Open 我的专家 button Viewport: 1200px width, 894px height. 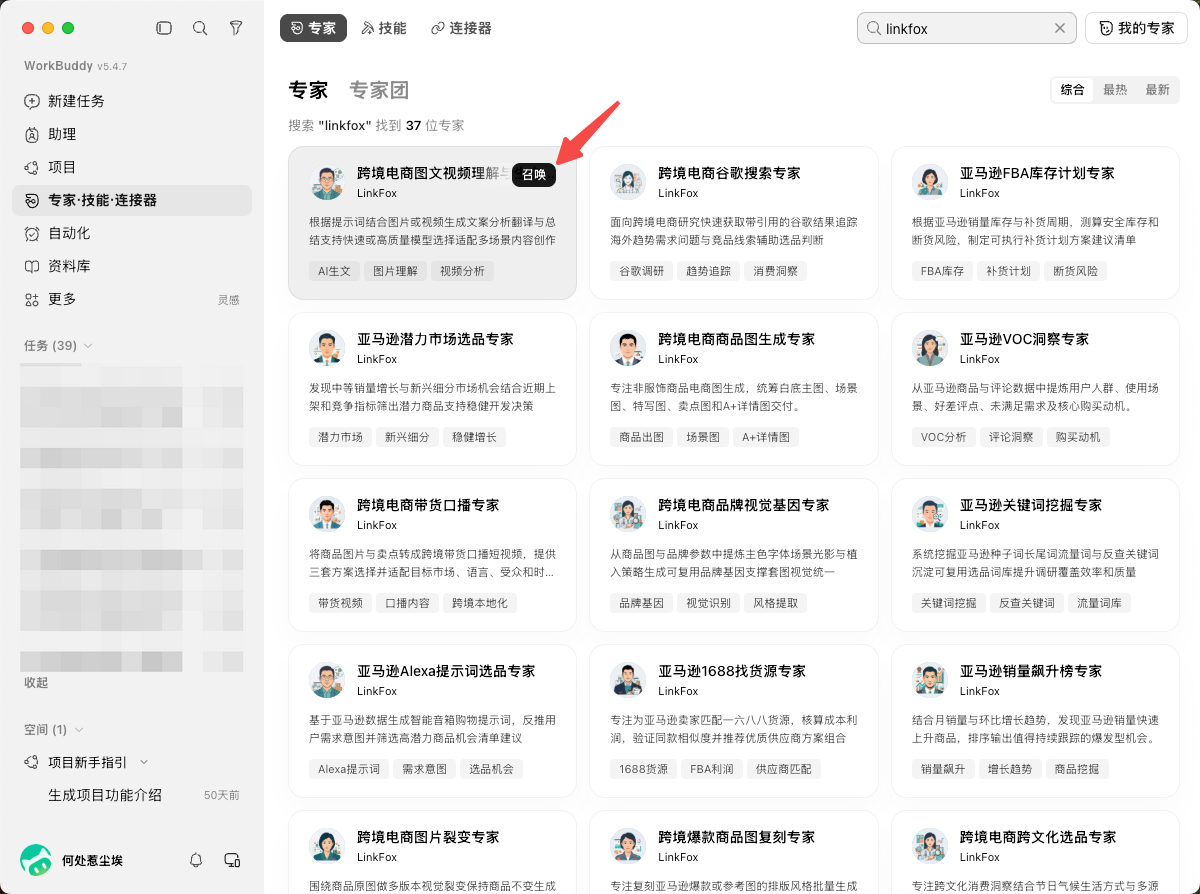pos(1136,28)
